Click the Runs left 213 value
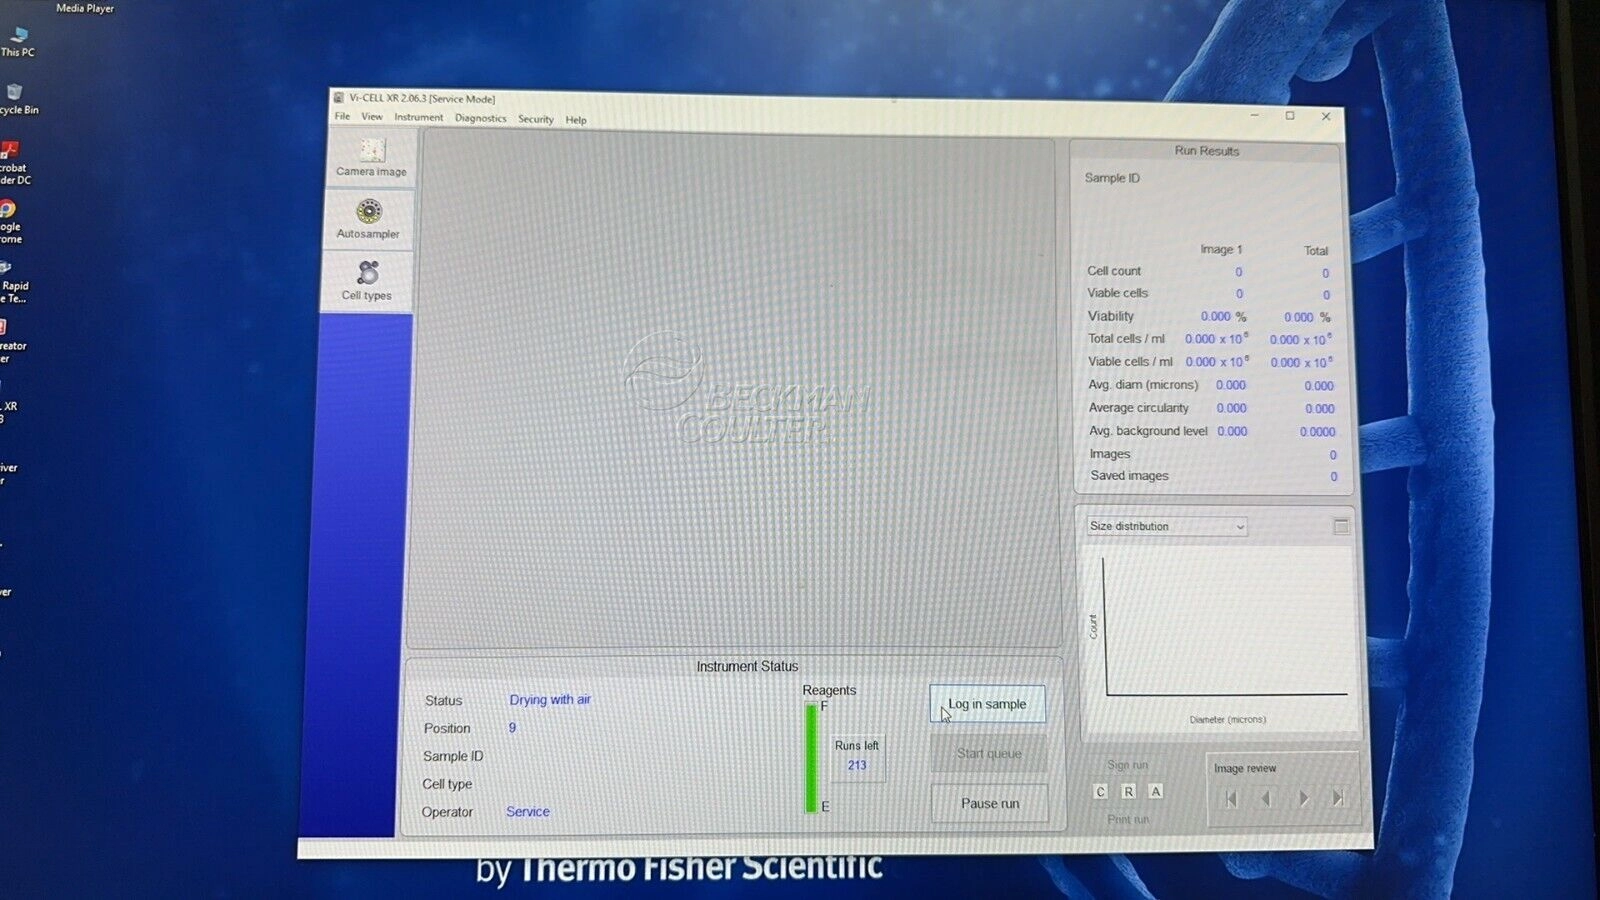The height and width of the screenshot is (900, 1600). pos(857,765)
